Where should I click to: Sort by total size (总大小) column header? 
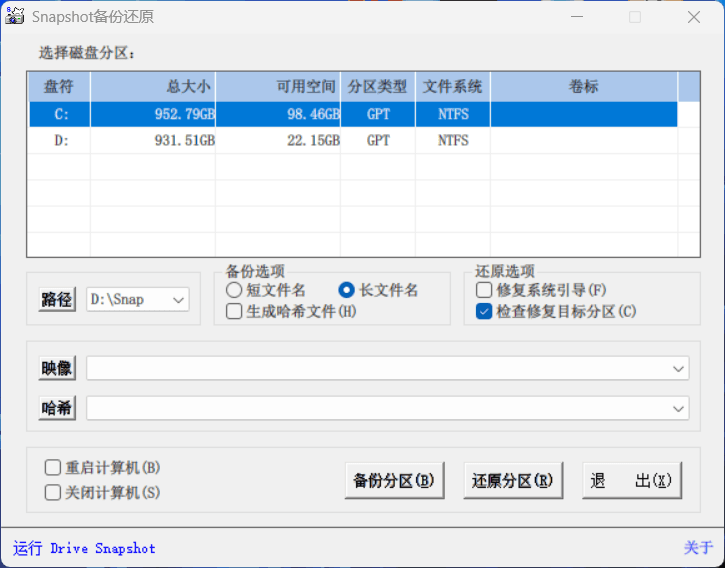coord(153,86)
